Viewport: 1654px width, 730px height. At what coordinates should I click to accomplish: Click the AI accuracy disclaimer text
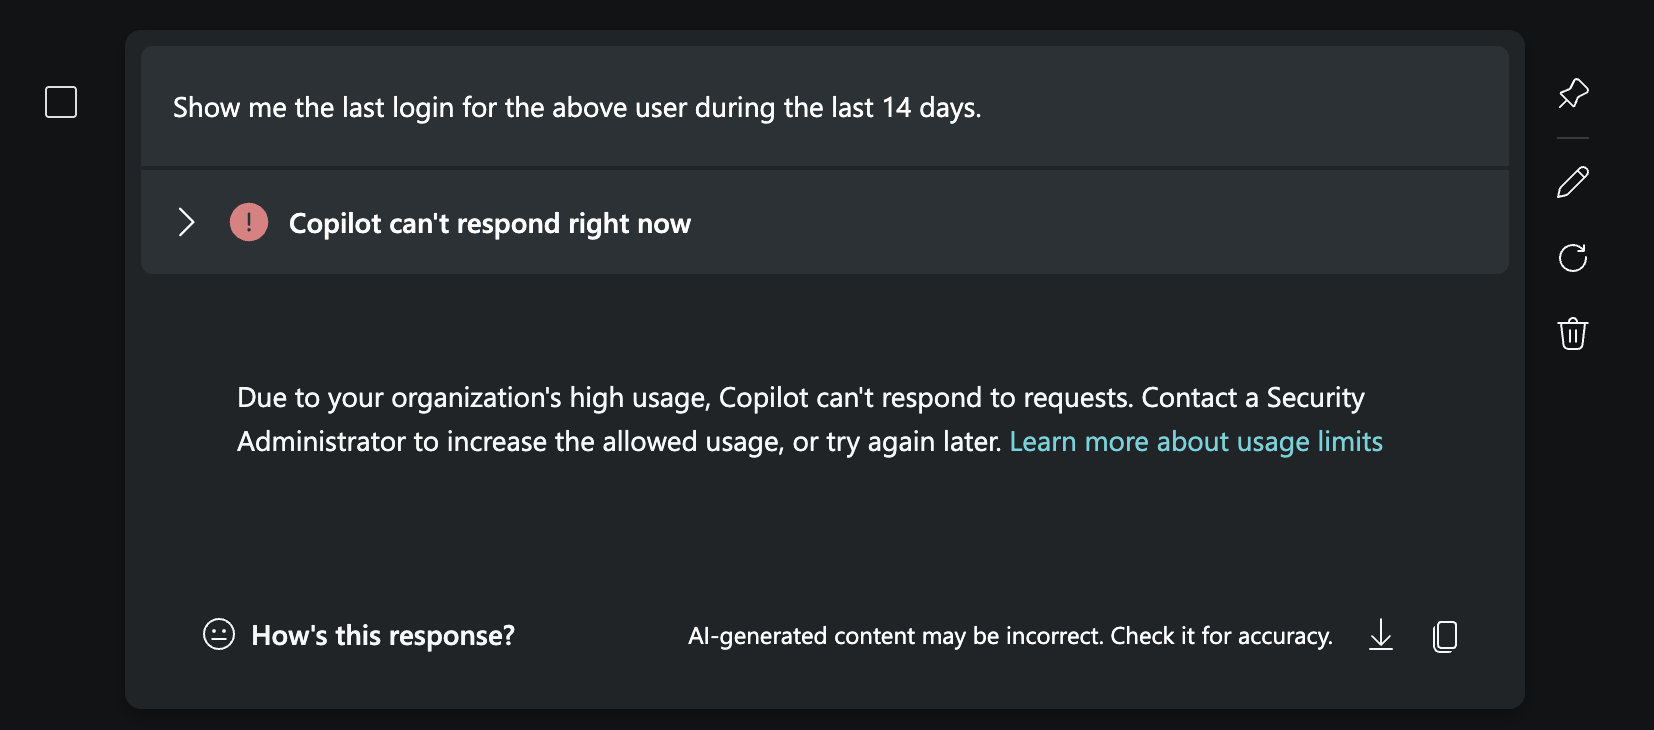1008,635
